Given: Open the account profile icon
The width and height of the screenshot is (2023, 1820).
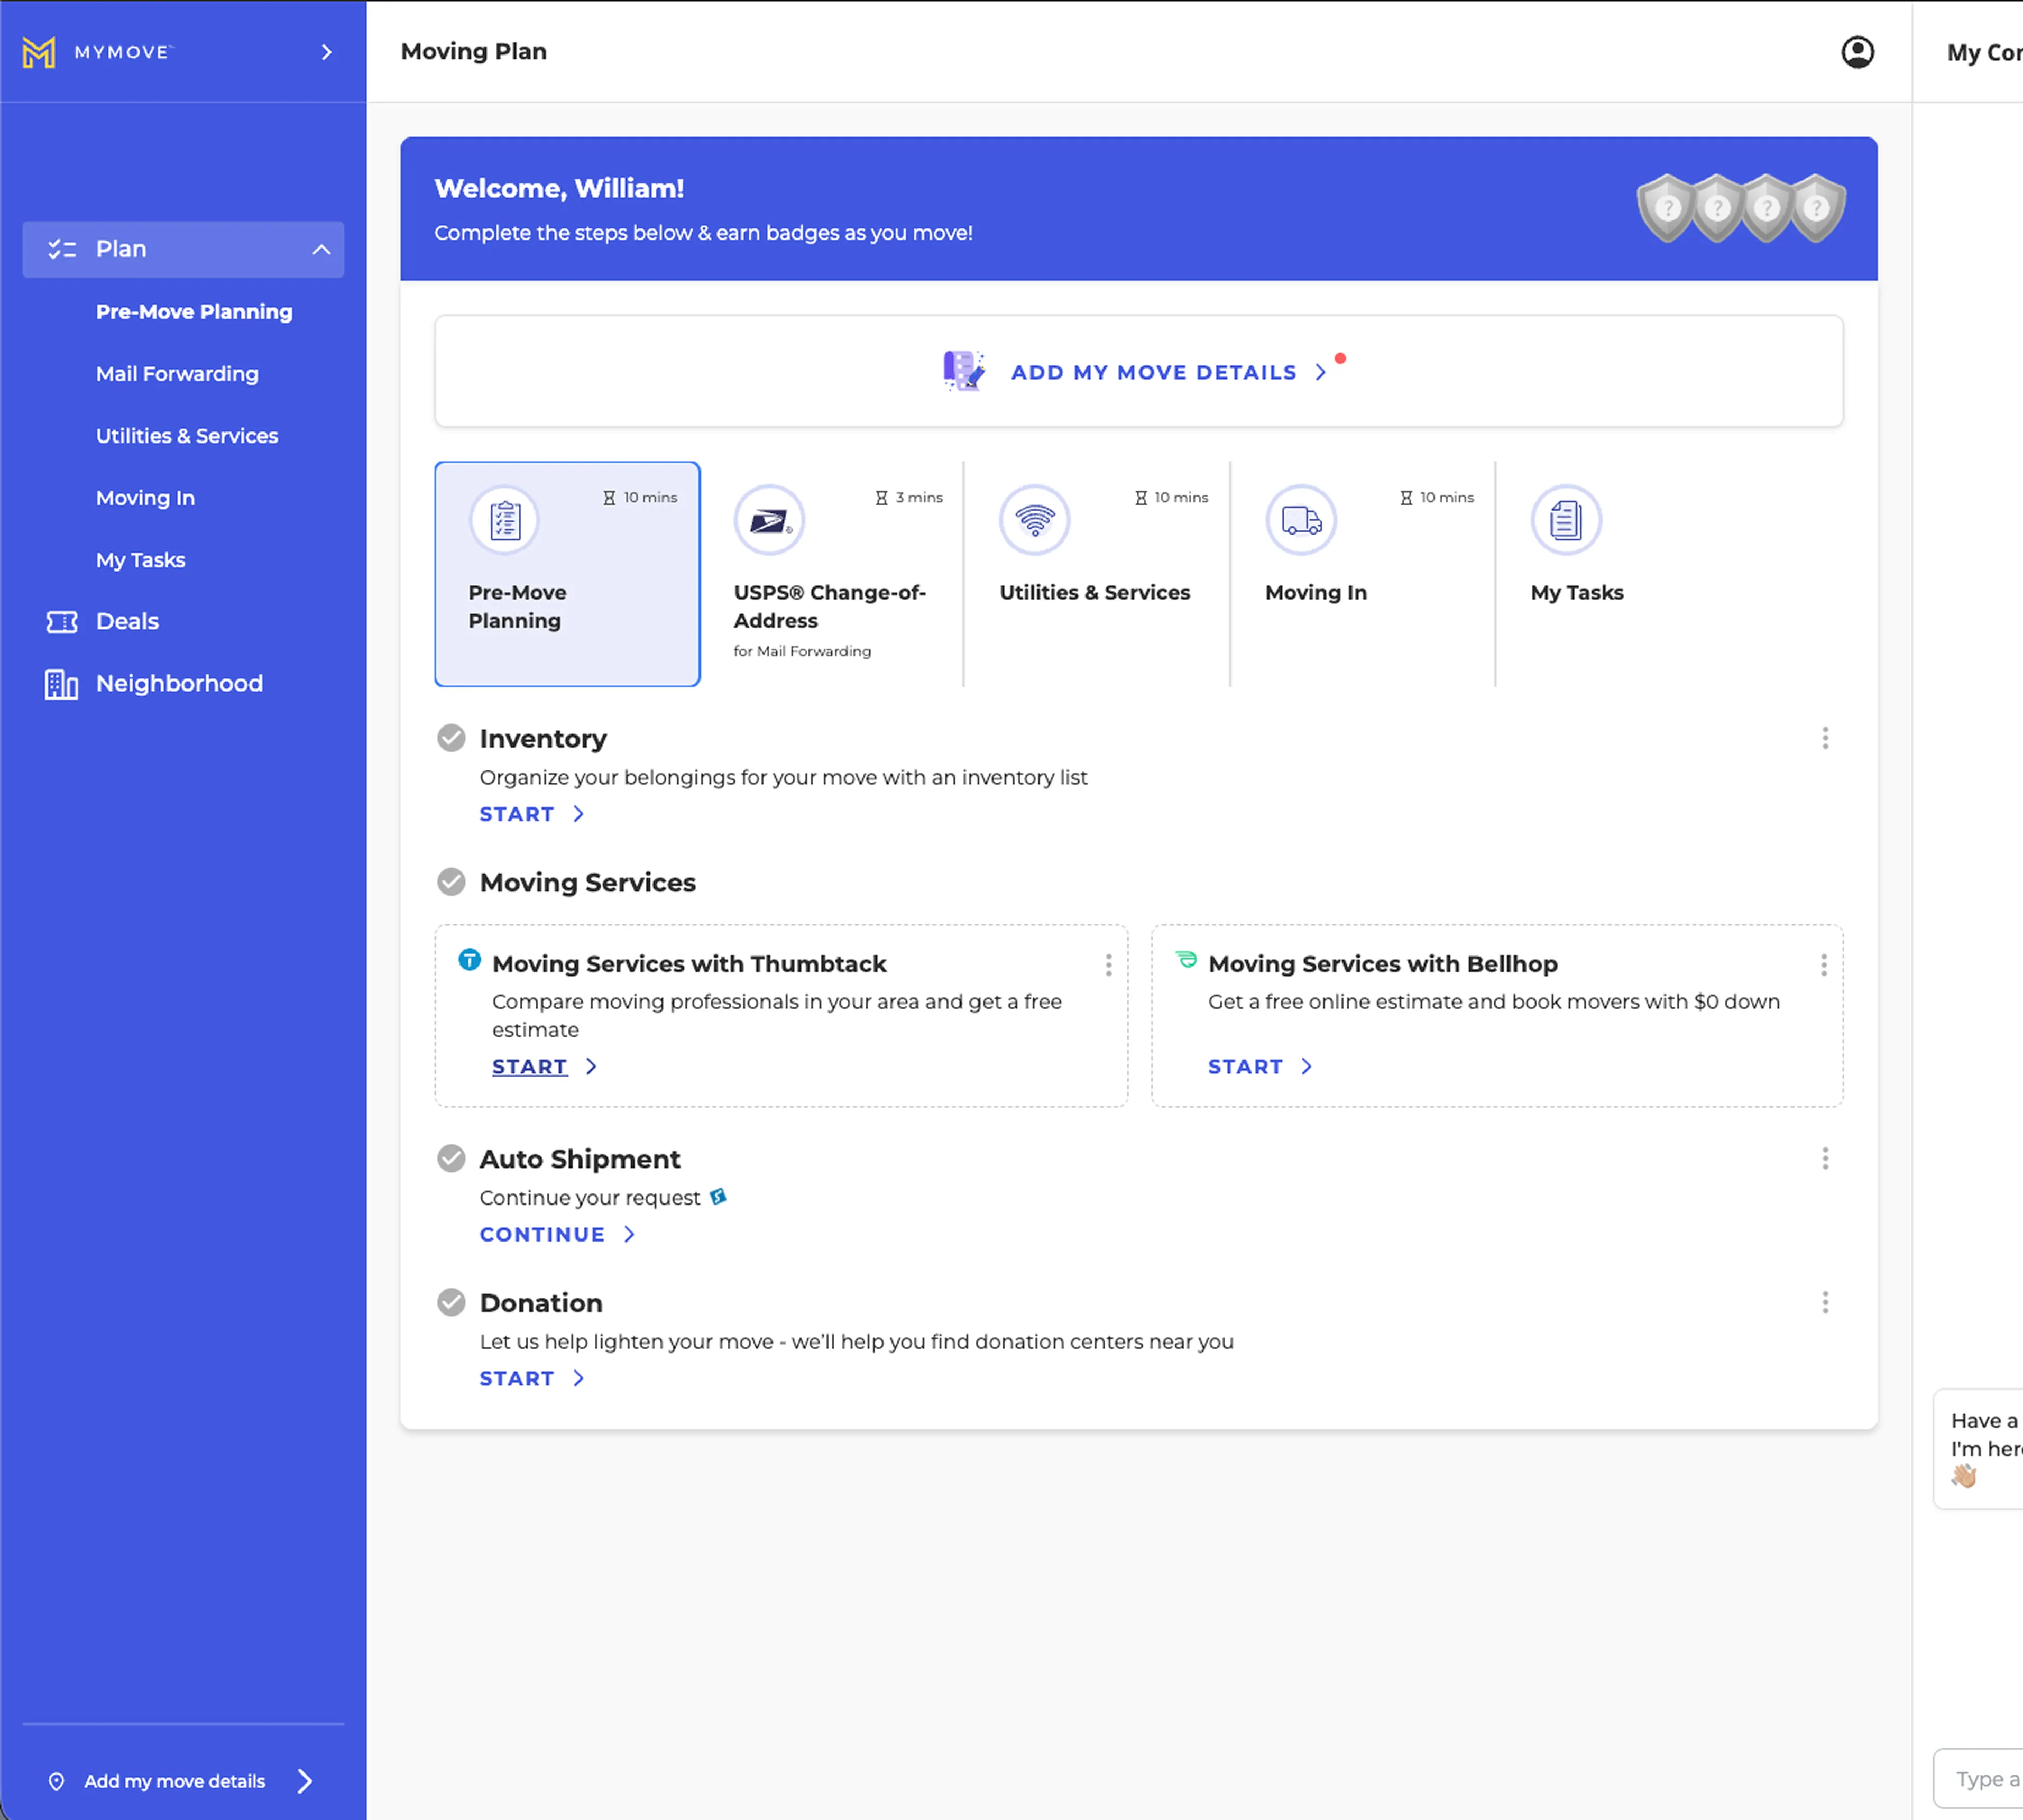Looking at the screenshot, I should click(x=1857, y=52).
